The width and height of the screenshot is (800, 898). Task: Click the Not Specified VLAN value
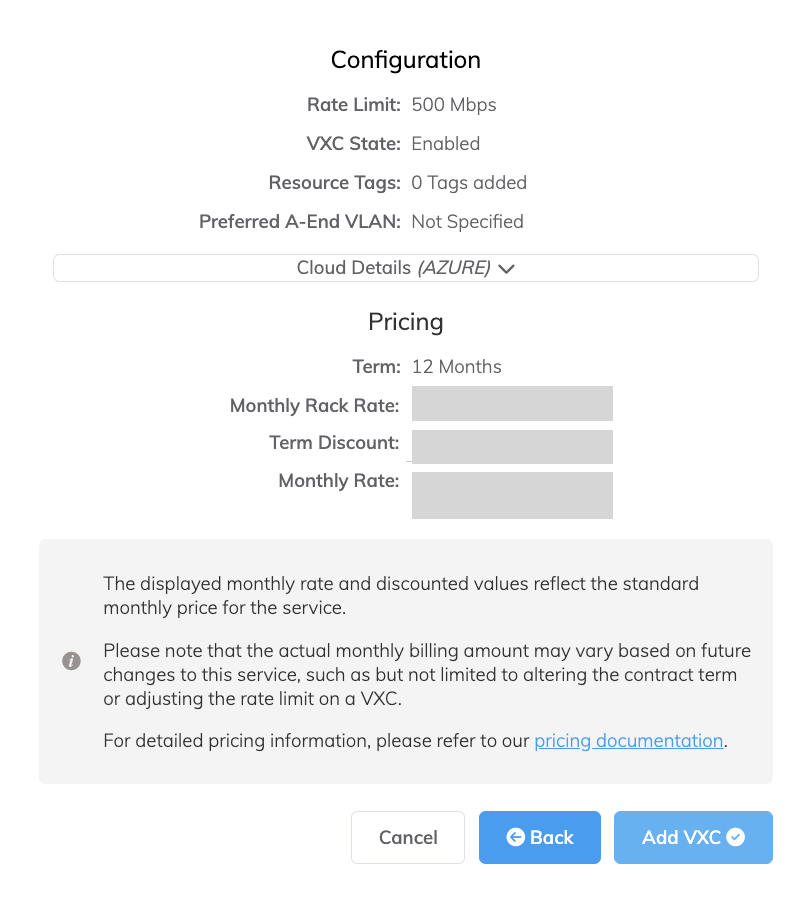point(467,221)
